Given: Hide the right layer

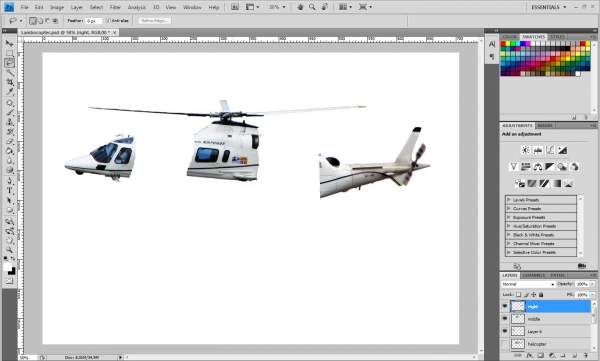Looking at the screenshot, I should (x=505, y=306).
